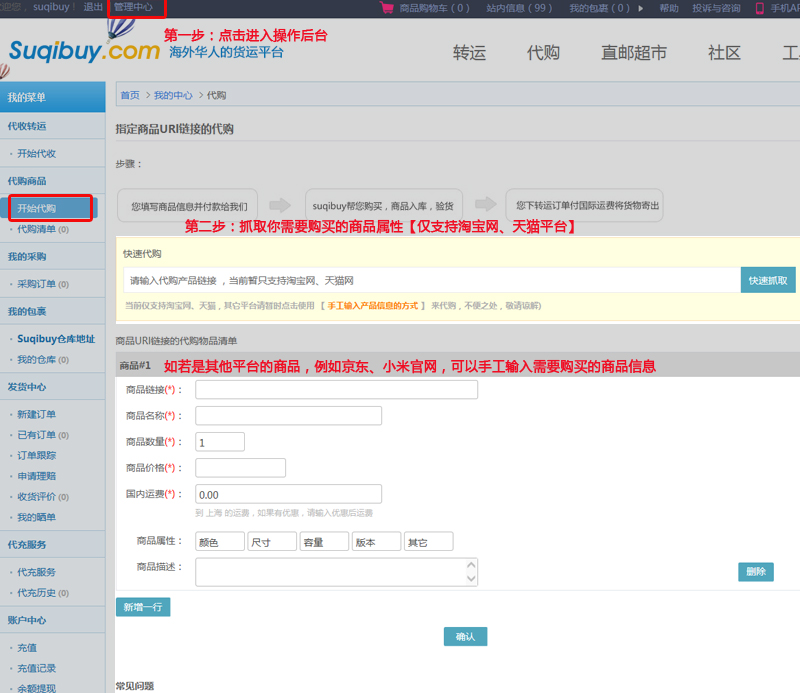Click the 确认 button

pyautogui.click(x=465, y=636)
